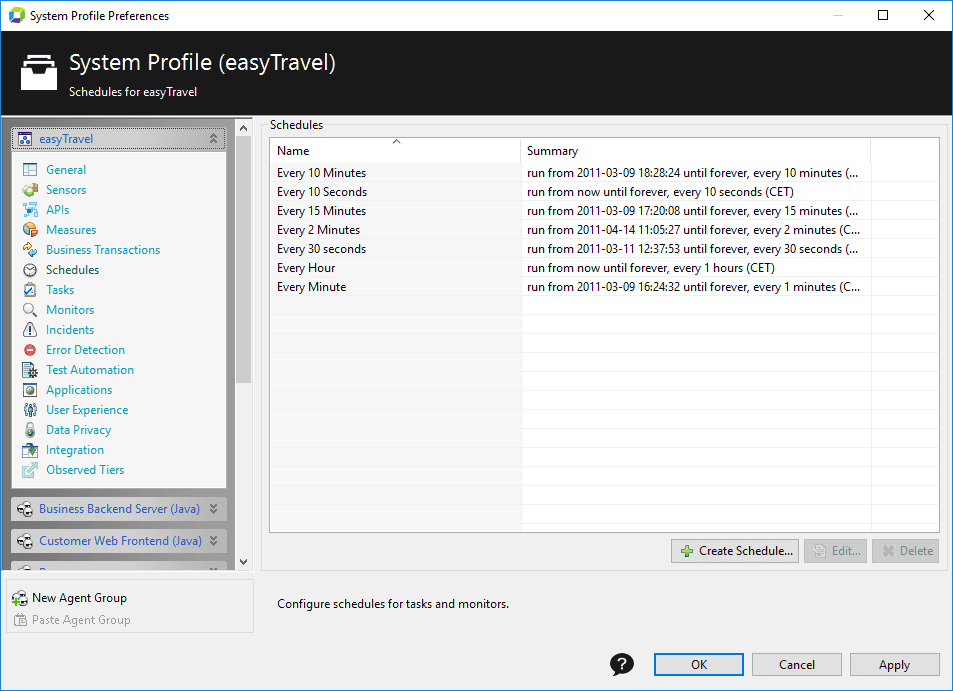Click the Customer Web Frontend agent icon
The image size is (953, 691).
(x=25, y=541)
